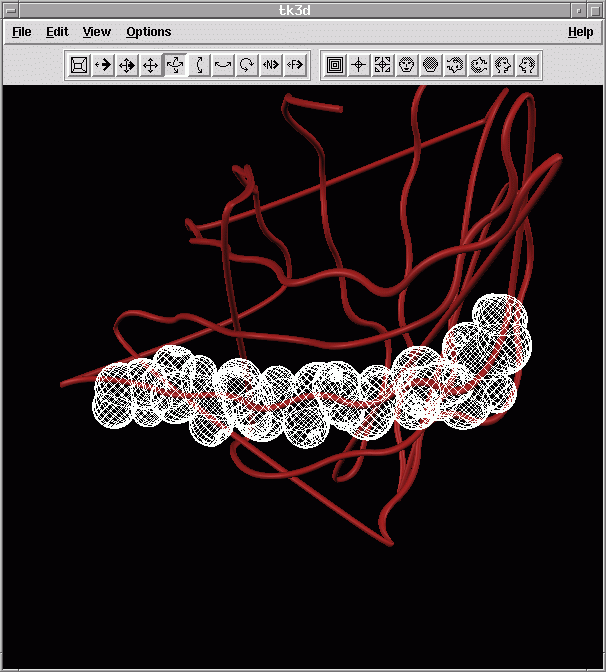Open the window menu button in title bar
The image size is (606, 672).
pyautogui.click(x=11, y=10)
